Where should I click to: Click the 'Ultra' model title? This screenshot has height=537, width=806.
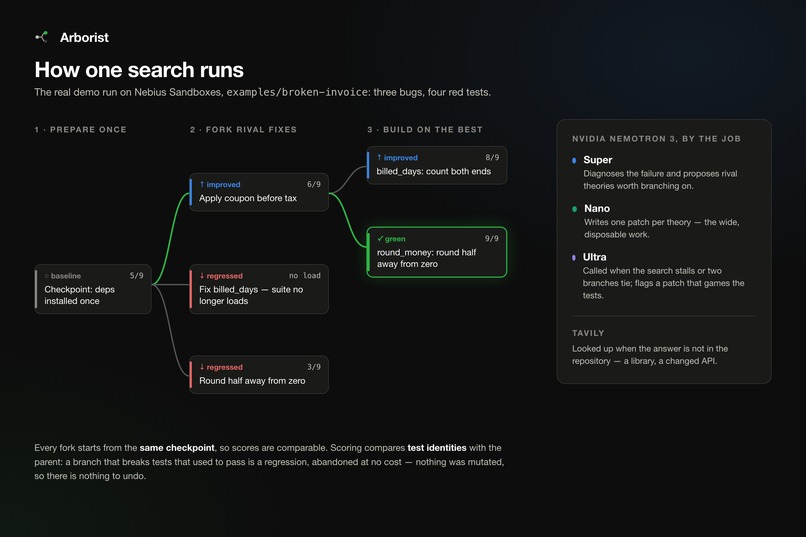[x=594, y=257]
